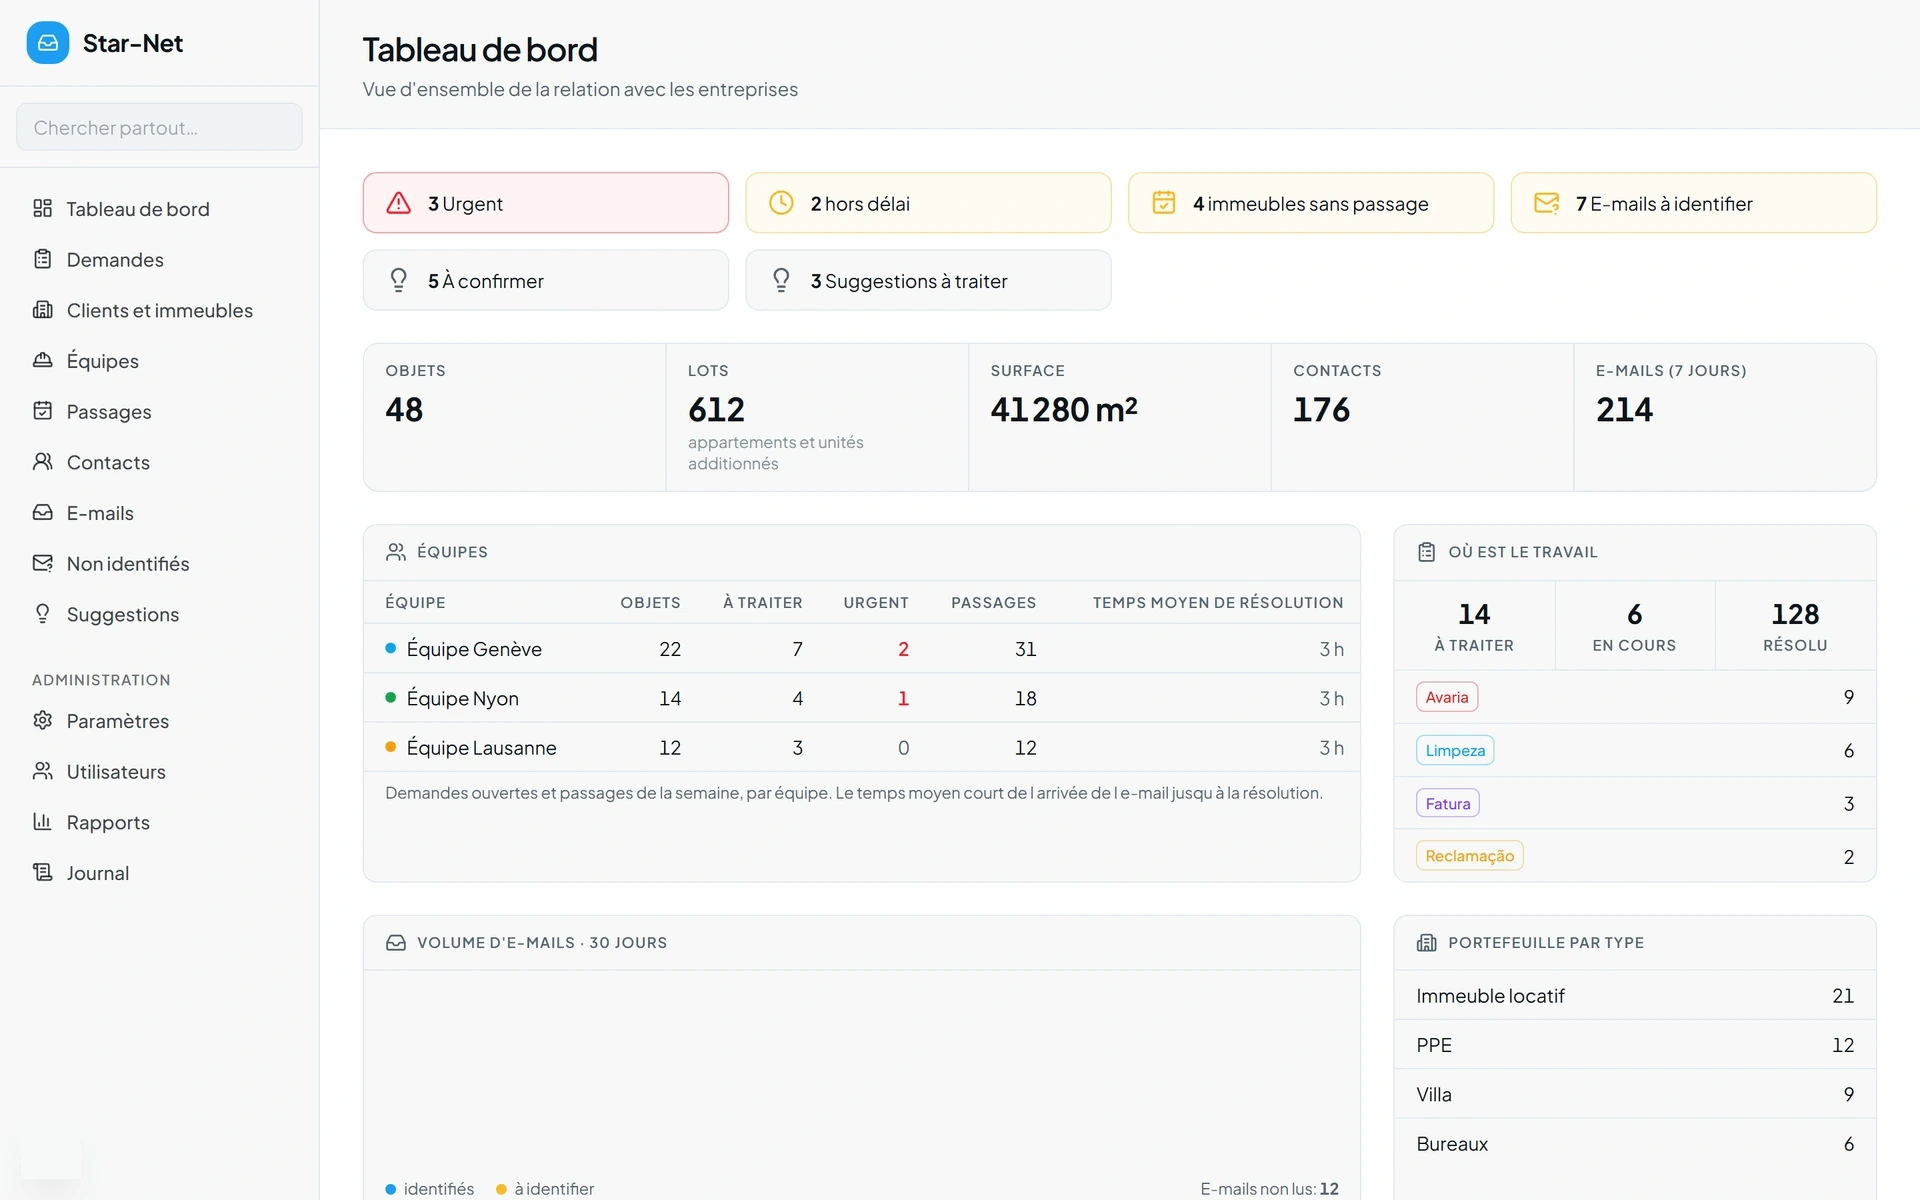Open Non identifiés menu entry
1920x1200 pixels.
point(160,563)
